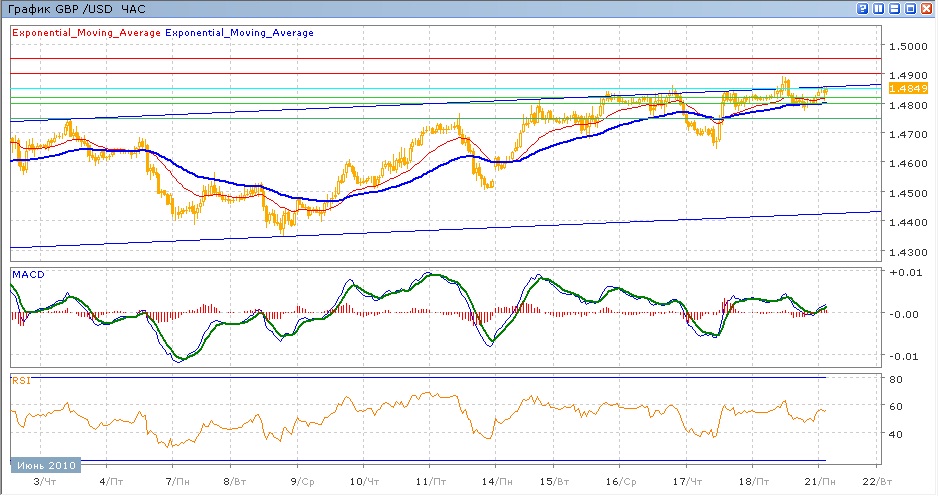Click the MACD indicator panel label
938x498 pixels.
27,273
